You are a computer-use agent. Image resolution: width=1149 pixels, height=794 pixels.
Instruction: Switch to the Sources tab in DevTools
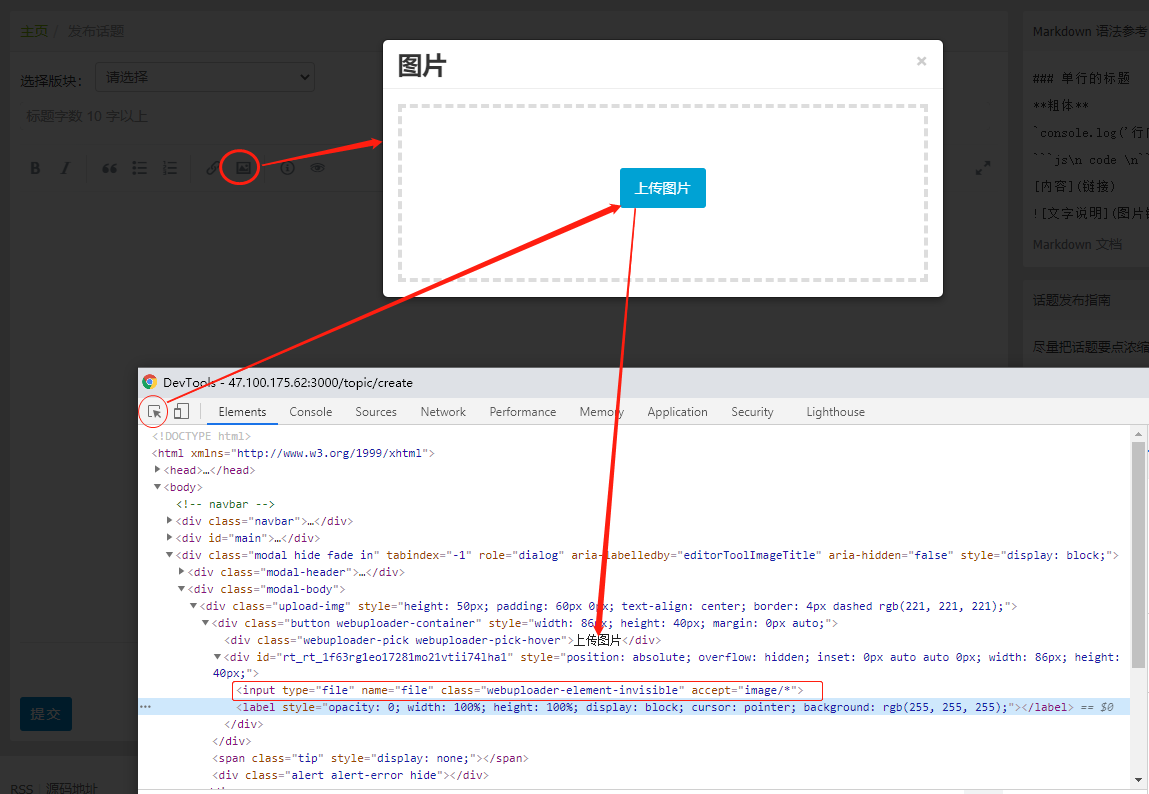click(376, 412)
